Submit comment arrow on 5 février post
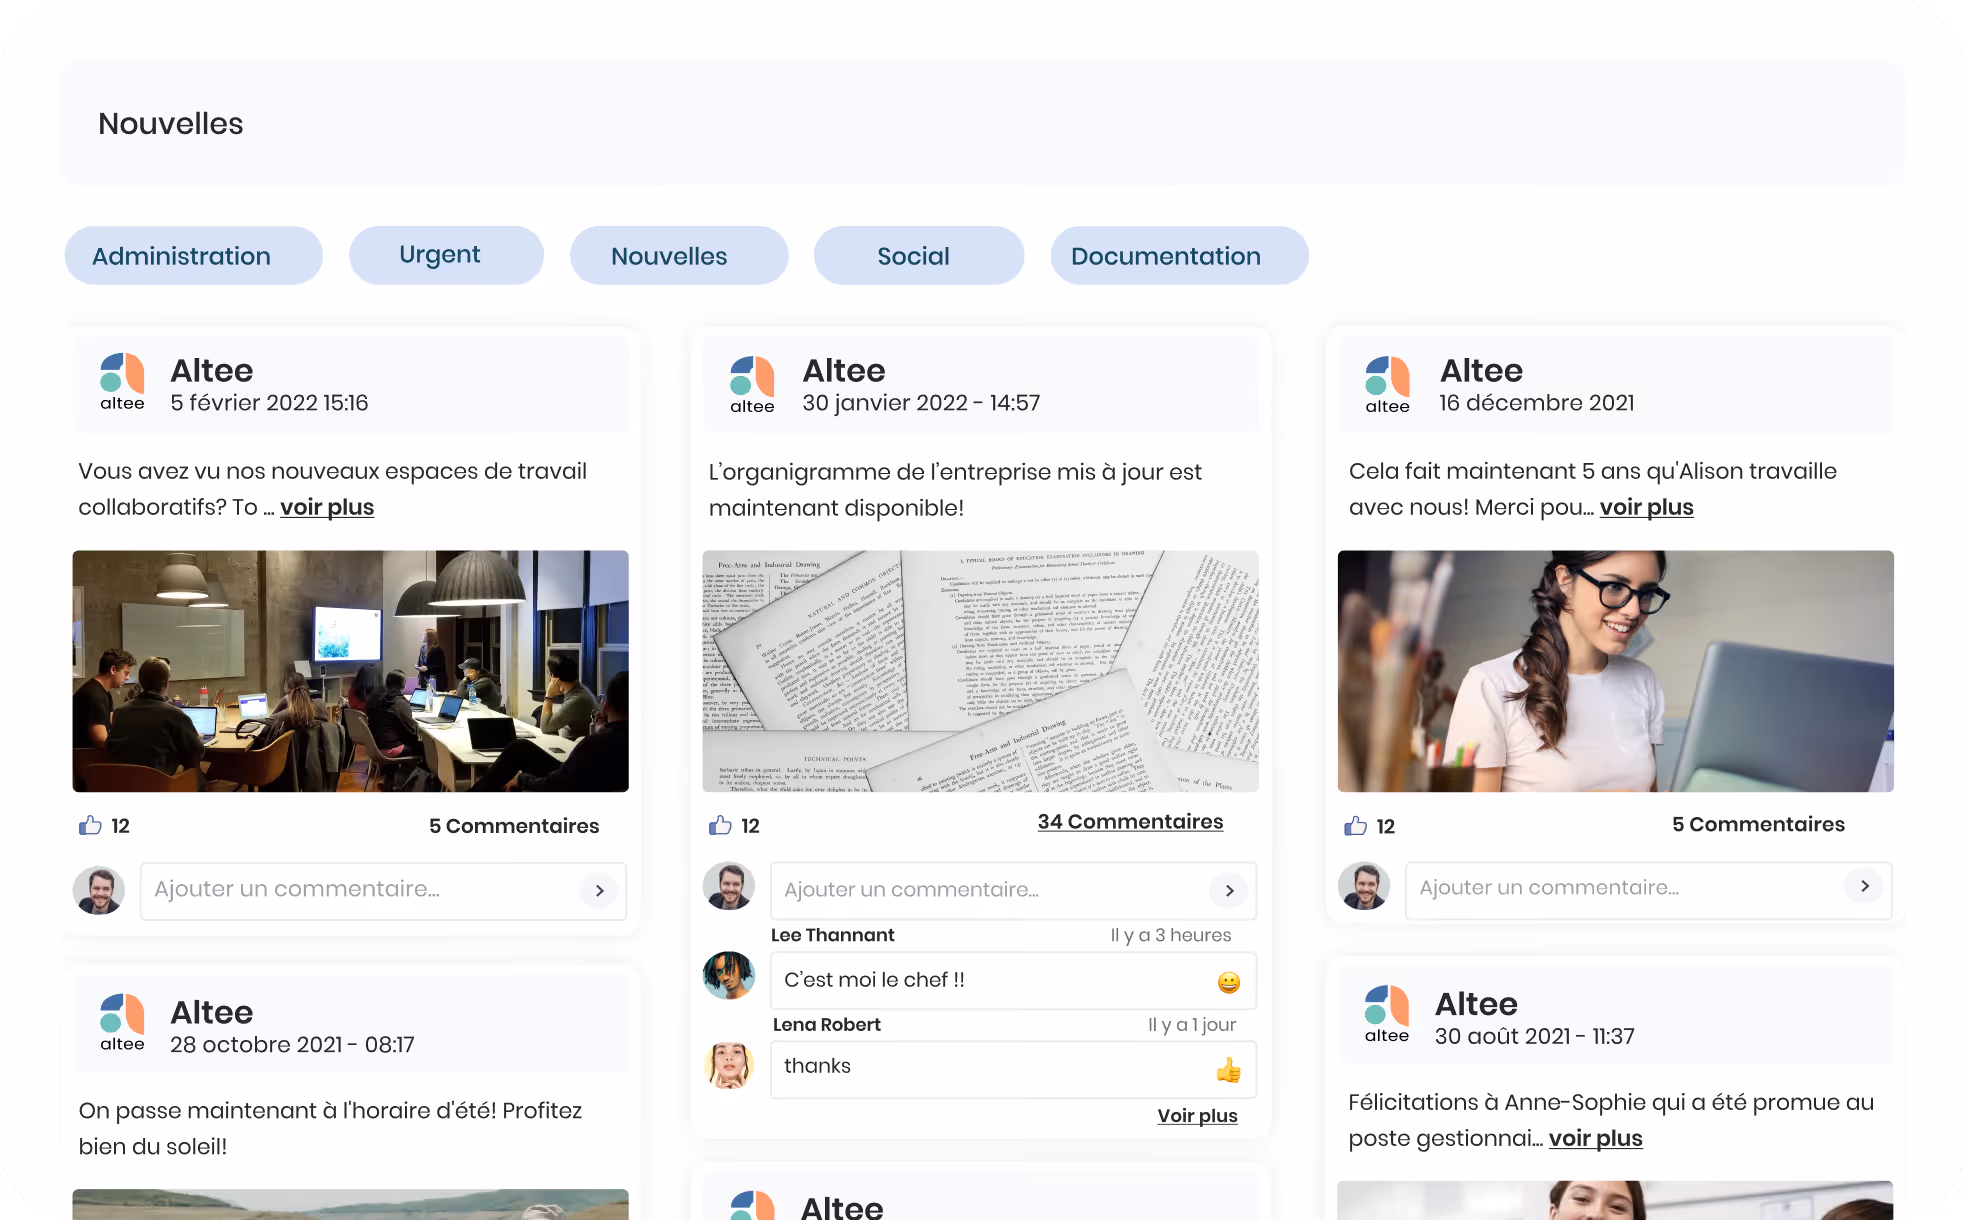This screenshot has width=1966, height=1220. click(599, 890)
